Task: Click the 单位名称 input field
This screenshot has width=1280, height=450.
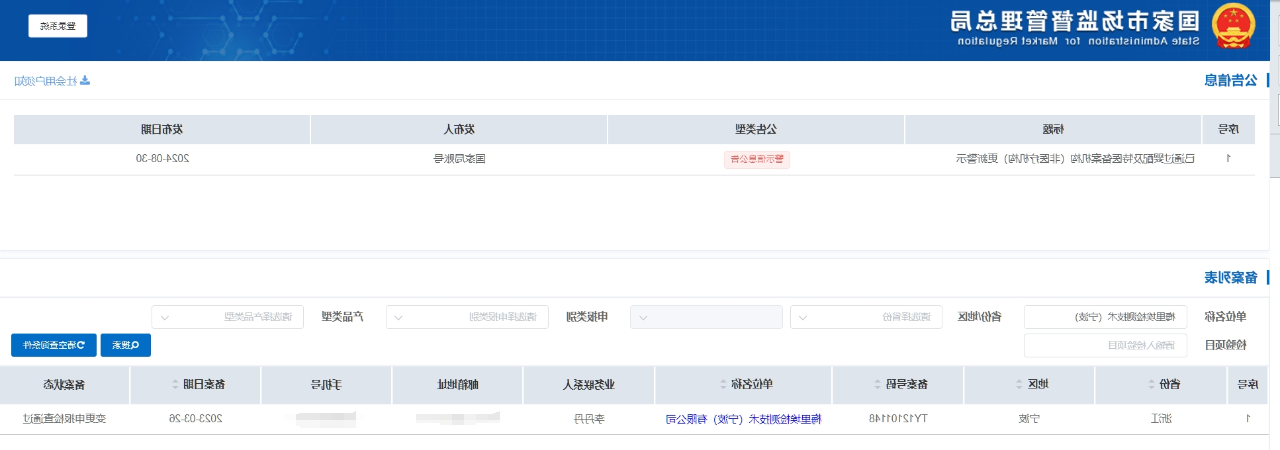Action: (1106, 317)
